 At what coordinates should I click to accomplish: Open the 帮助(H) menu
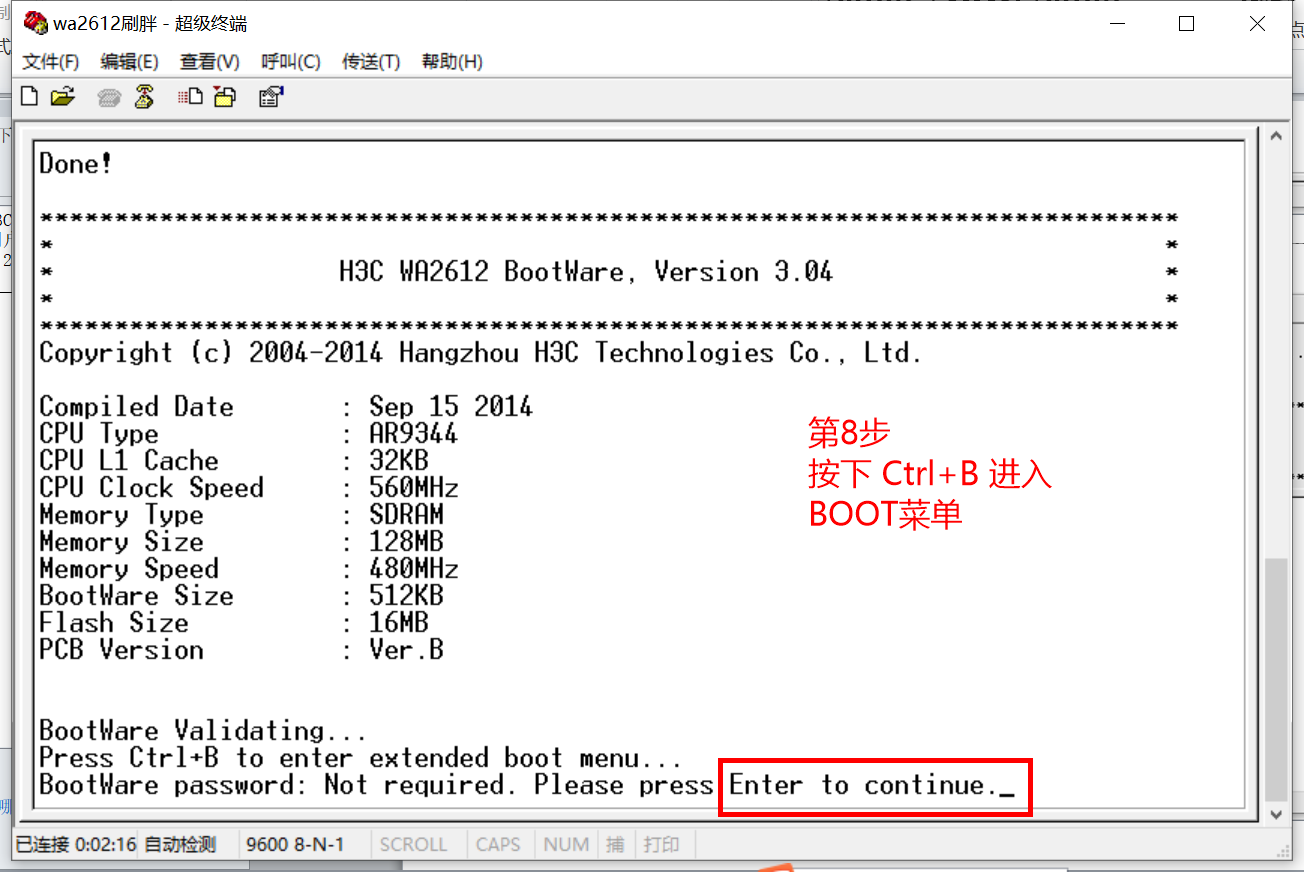[x=452, y=62]
